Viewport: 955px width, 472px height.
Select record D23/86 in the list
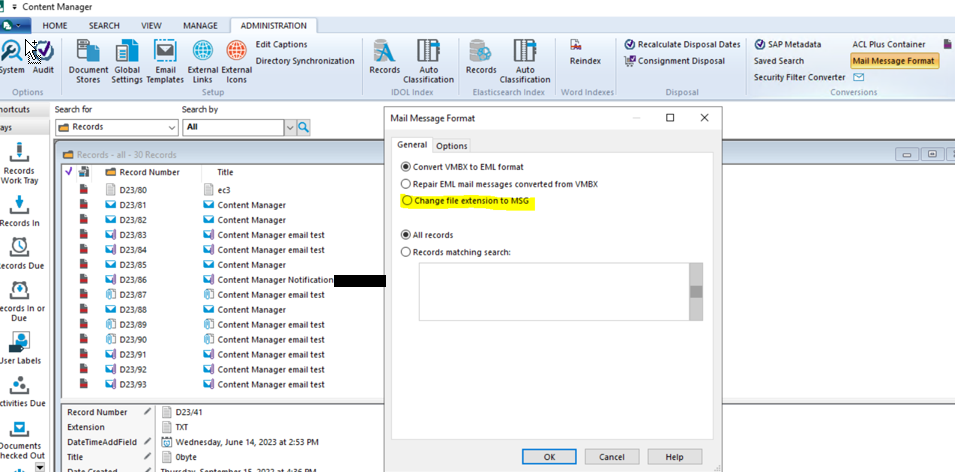click(x=134, y=280)
